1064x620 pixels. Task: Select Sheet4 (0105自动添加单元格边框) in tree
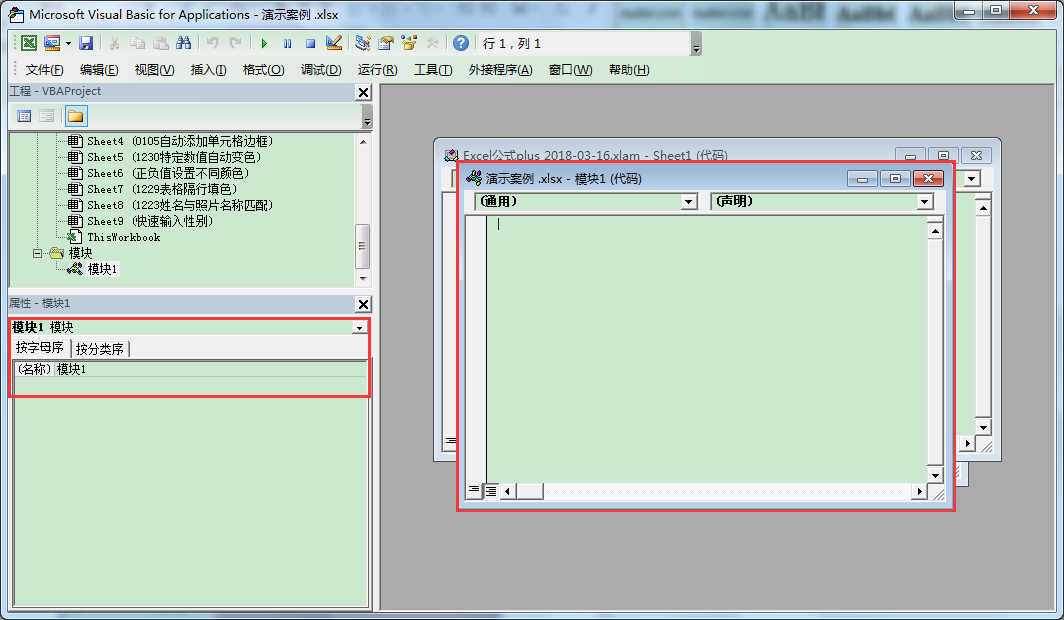point(180,141)
